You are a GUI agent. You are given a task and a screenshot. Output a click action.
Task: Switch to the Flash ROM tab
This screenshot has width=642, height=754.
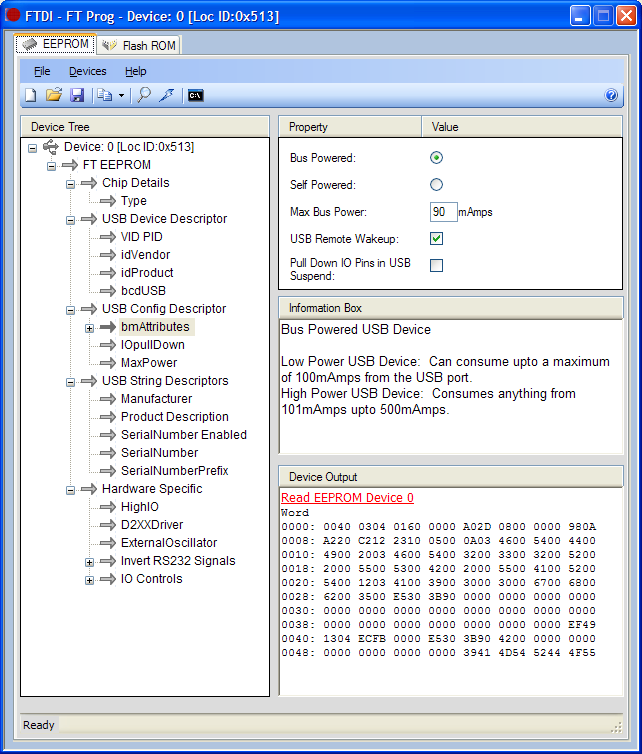tap(139, 46)
